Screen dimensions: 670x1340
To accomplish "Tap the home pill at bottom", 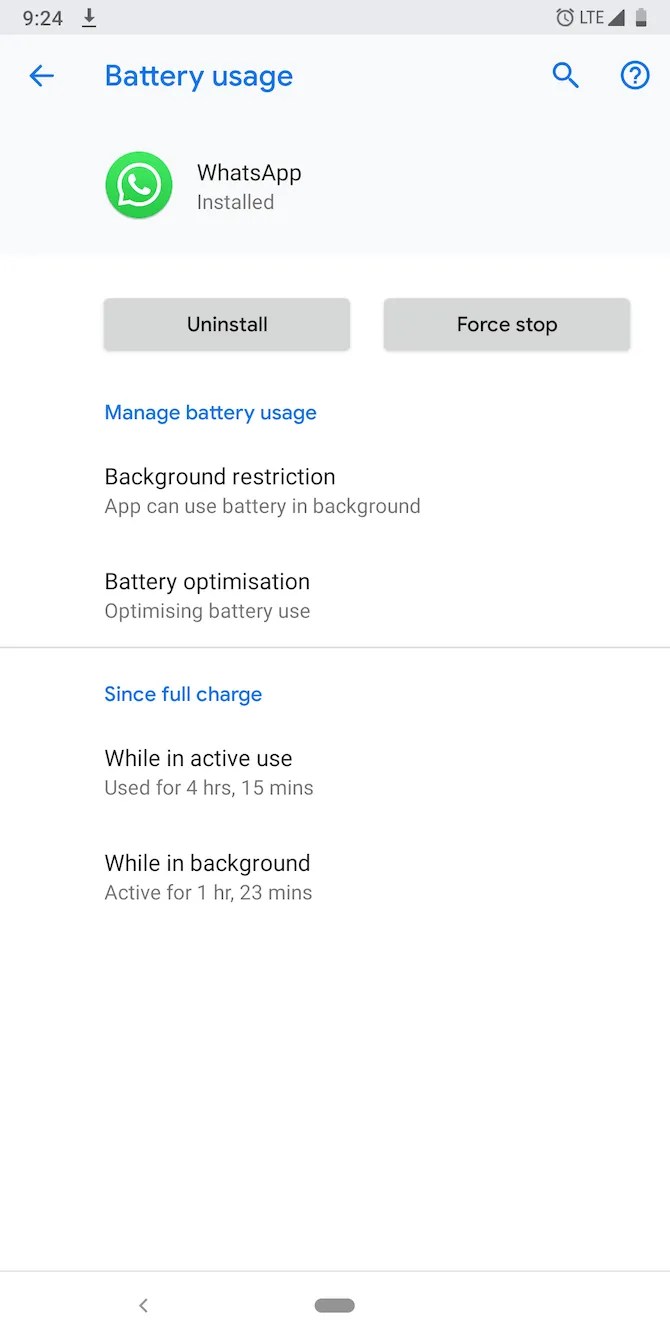I will point(335,1305).
